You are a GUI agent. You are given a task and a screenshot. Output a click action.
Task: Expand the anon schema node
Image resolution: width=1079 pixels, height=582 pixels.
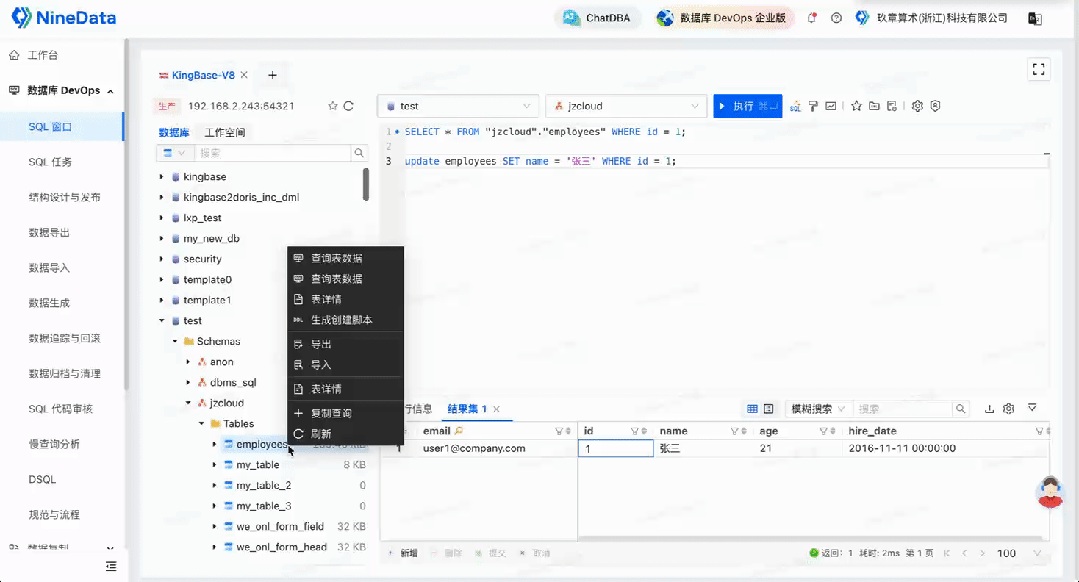click(x=188, y=362)
